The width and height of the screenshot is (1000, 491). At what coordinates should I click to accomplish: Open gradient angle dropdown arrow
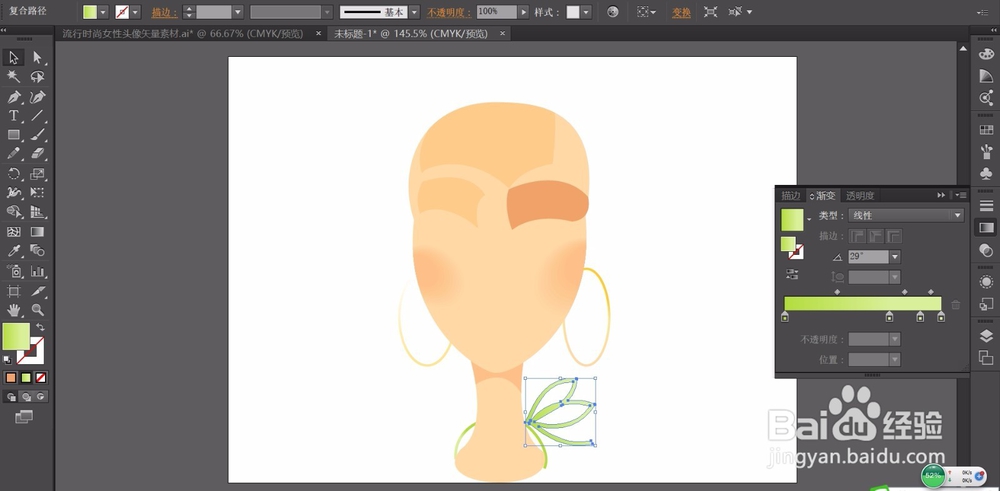pos(895,256)
